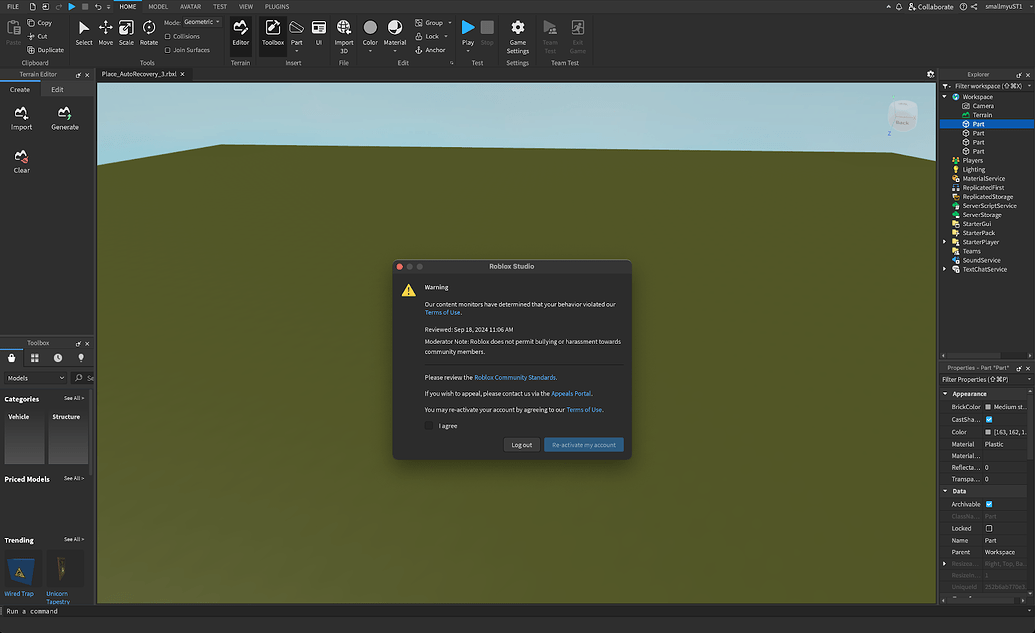Switch to the MODEL ribbon tab

point(157,6)
